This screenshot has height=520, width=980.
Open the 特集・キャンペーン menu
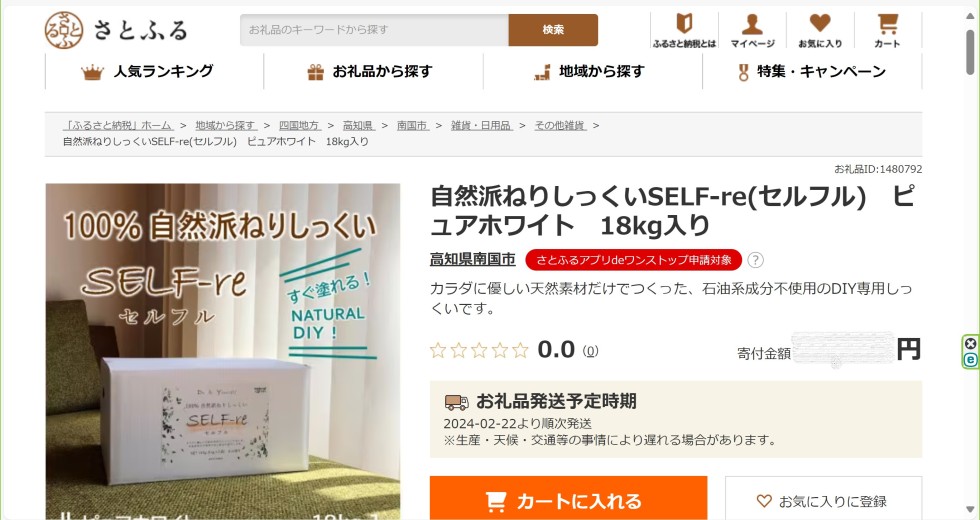coord(812,71)
